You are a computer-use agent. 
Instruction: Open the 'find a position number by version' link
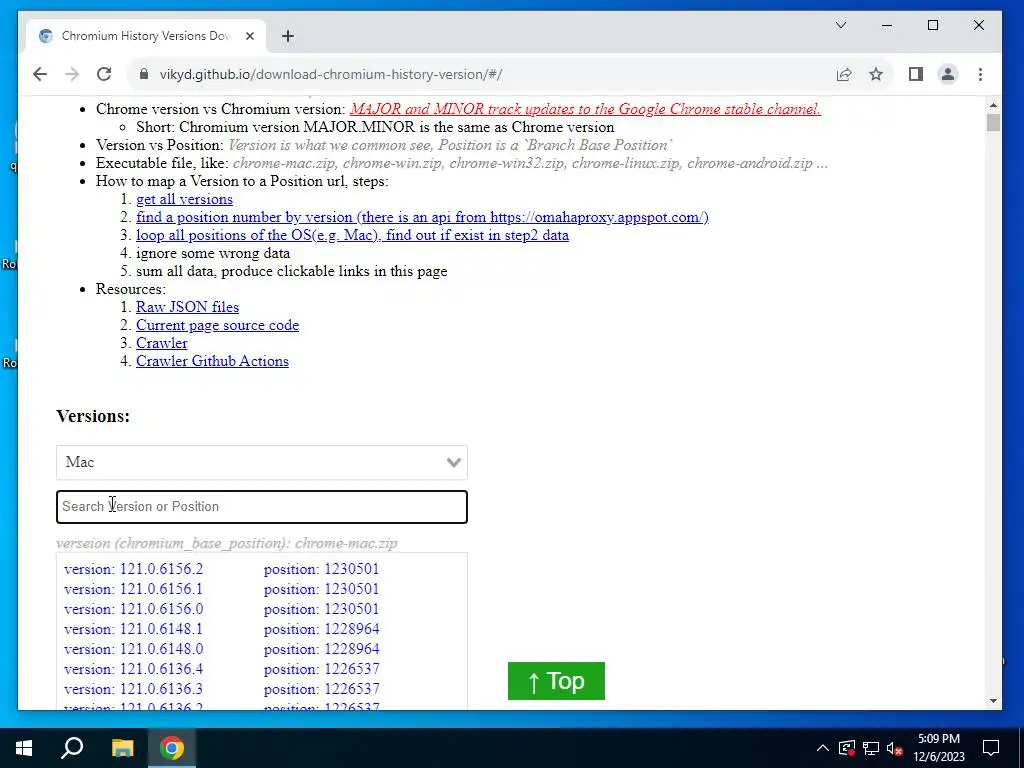[x=423, y=217]
